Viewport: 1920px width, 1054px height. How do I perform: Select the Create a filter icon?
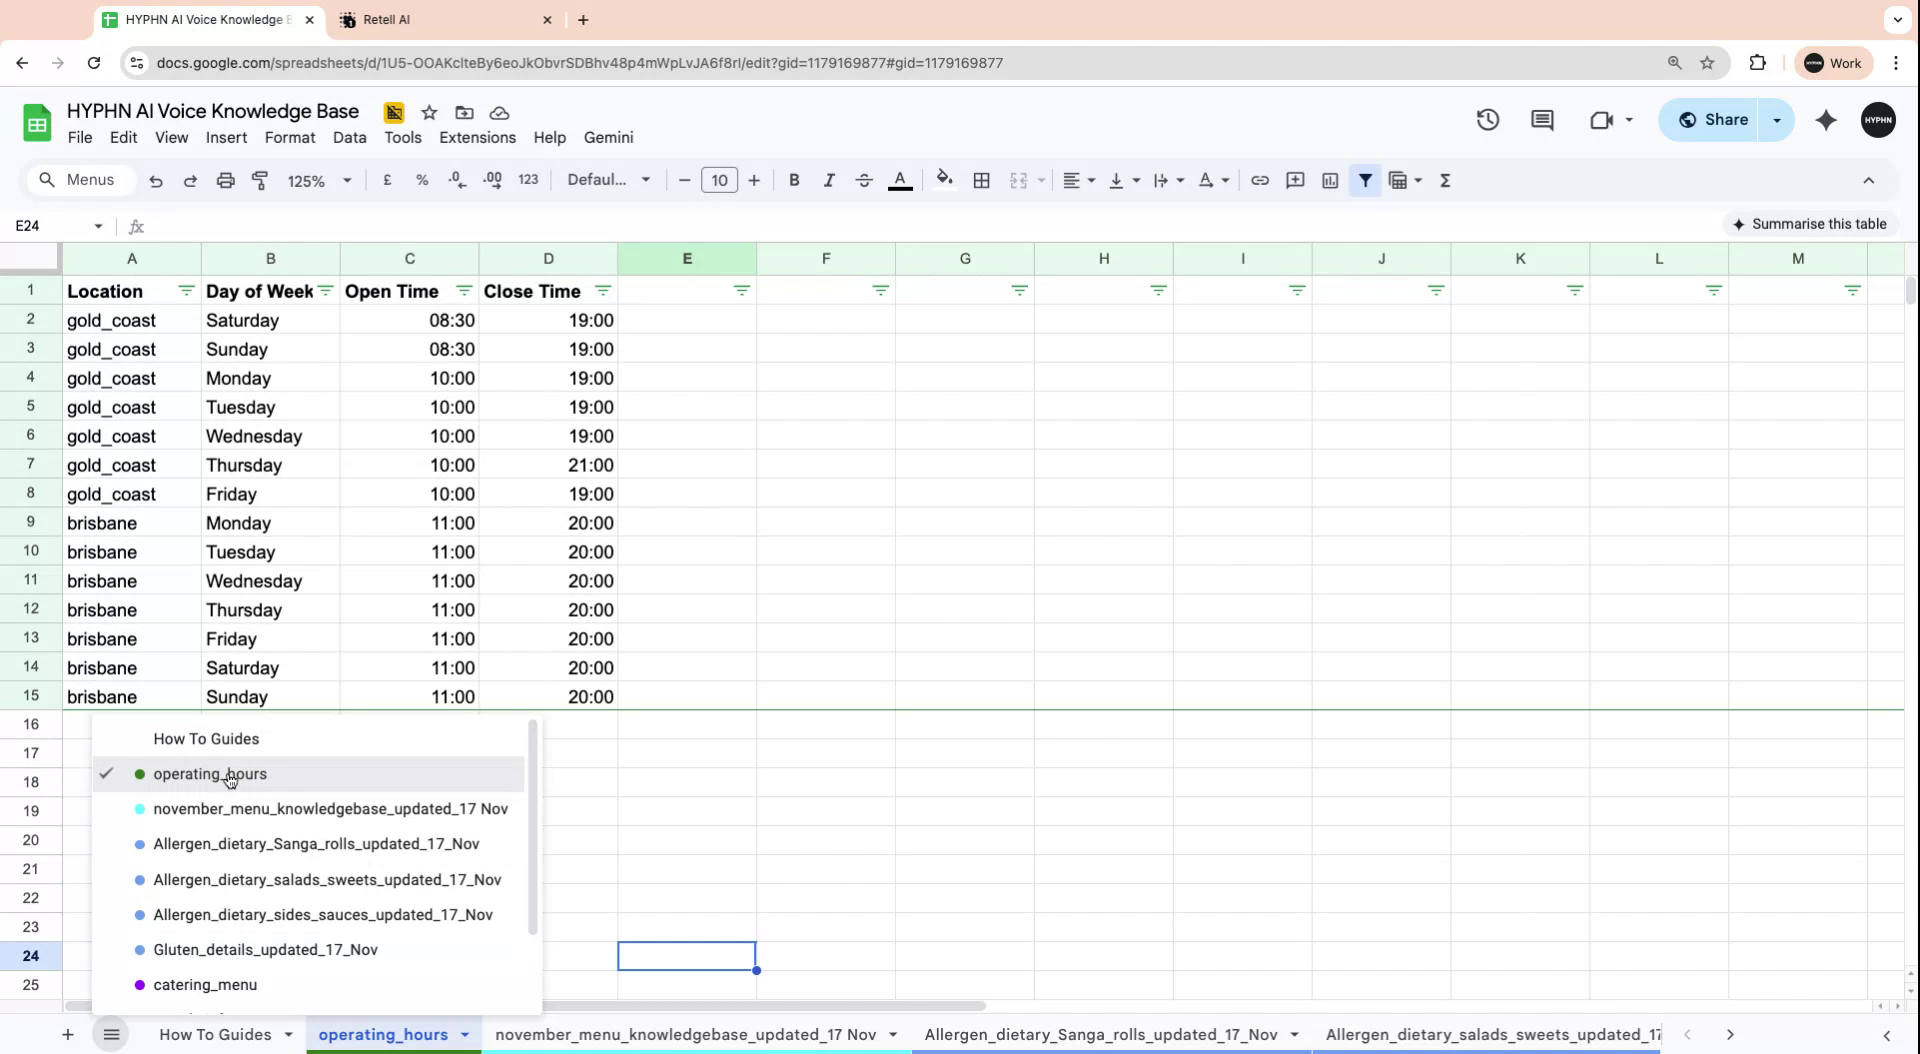pos(1365,180)
